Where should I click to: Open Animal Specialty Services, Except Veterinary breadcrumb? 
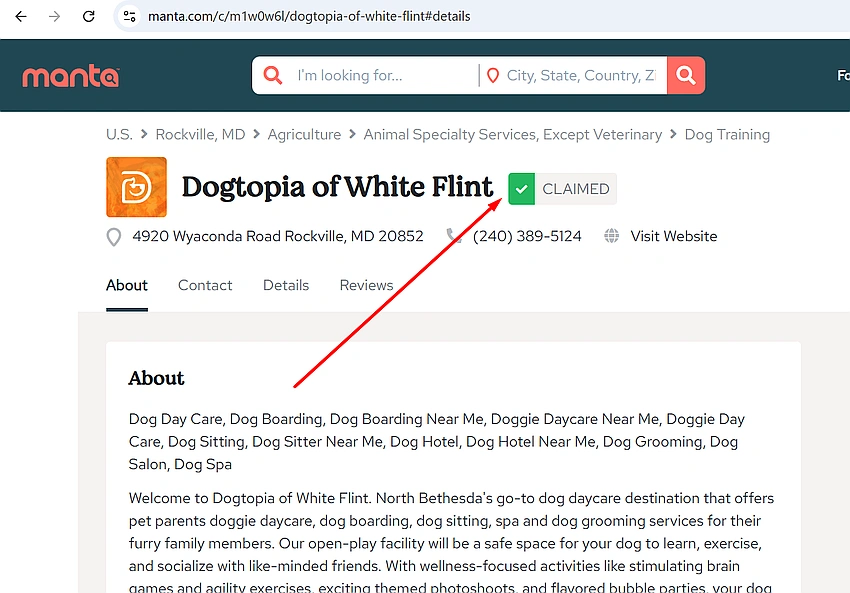tap(513, 134)
